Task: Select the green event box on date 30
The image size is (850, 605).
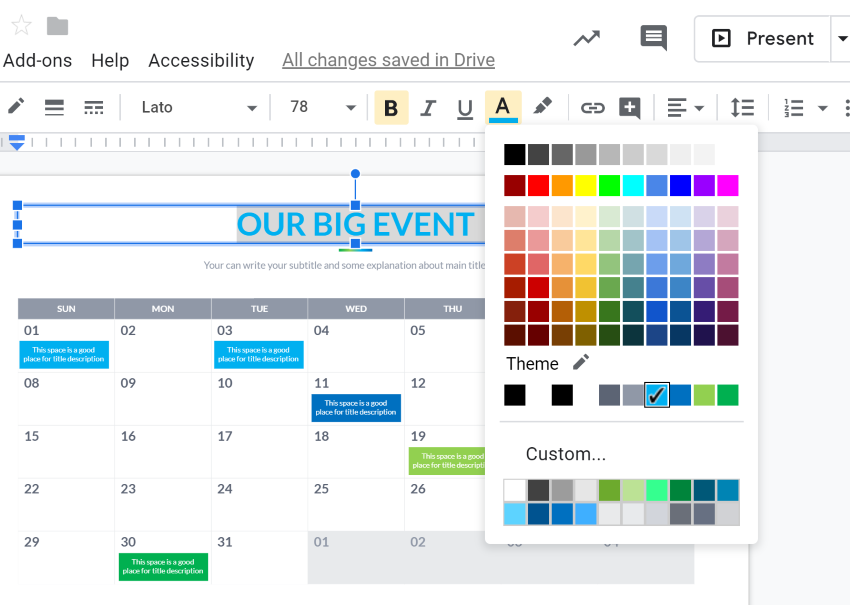Action: [163, 567]
